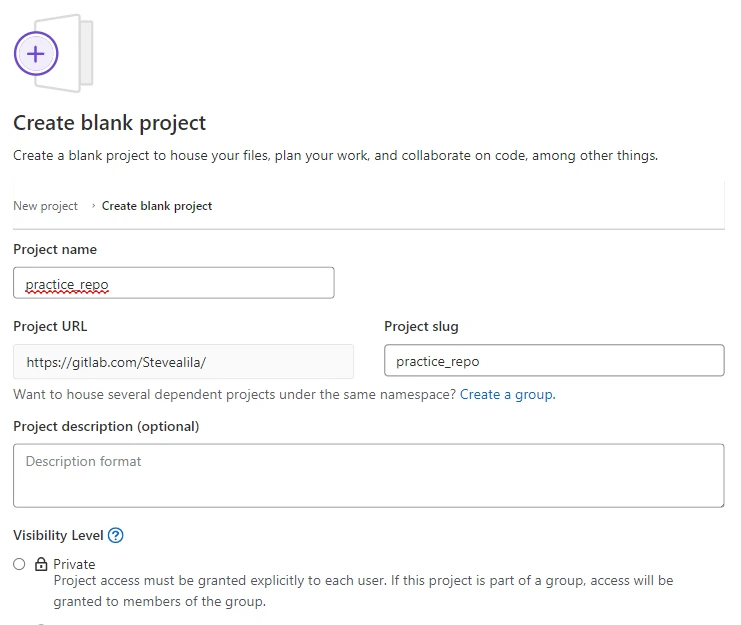Viewport: 741px width, 625px height.
Task: Open the Create a group link
Action: click(506, 394)
